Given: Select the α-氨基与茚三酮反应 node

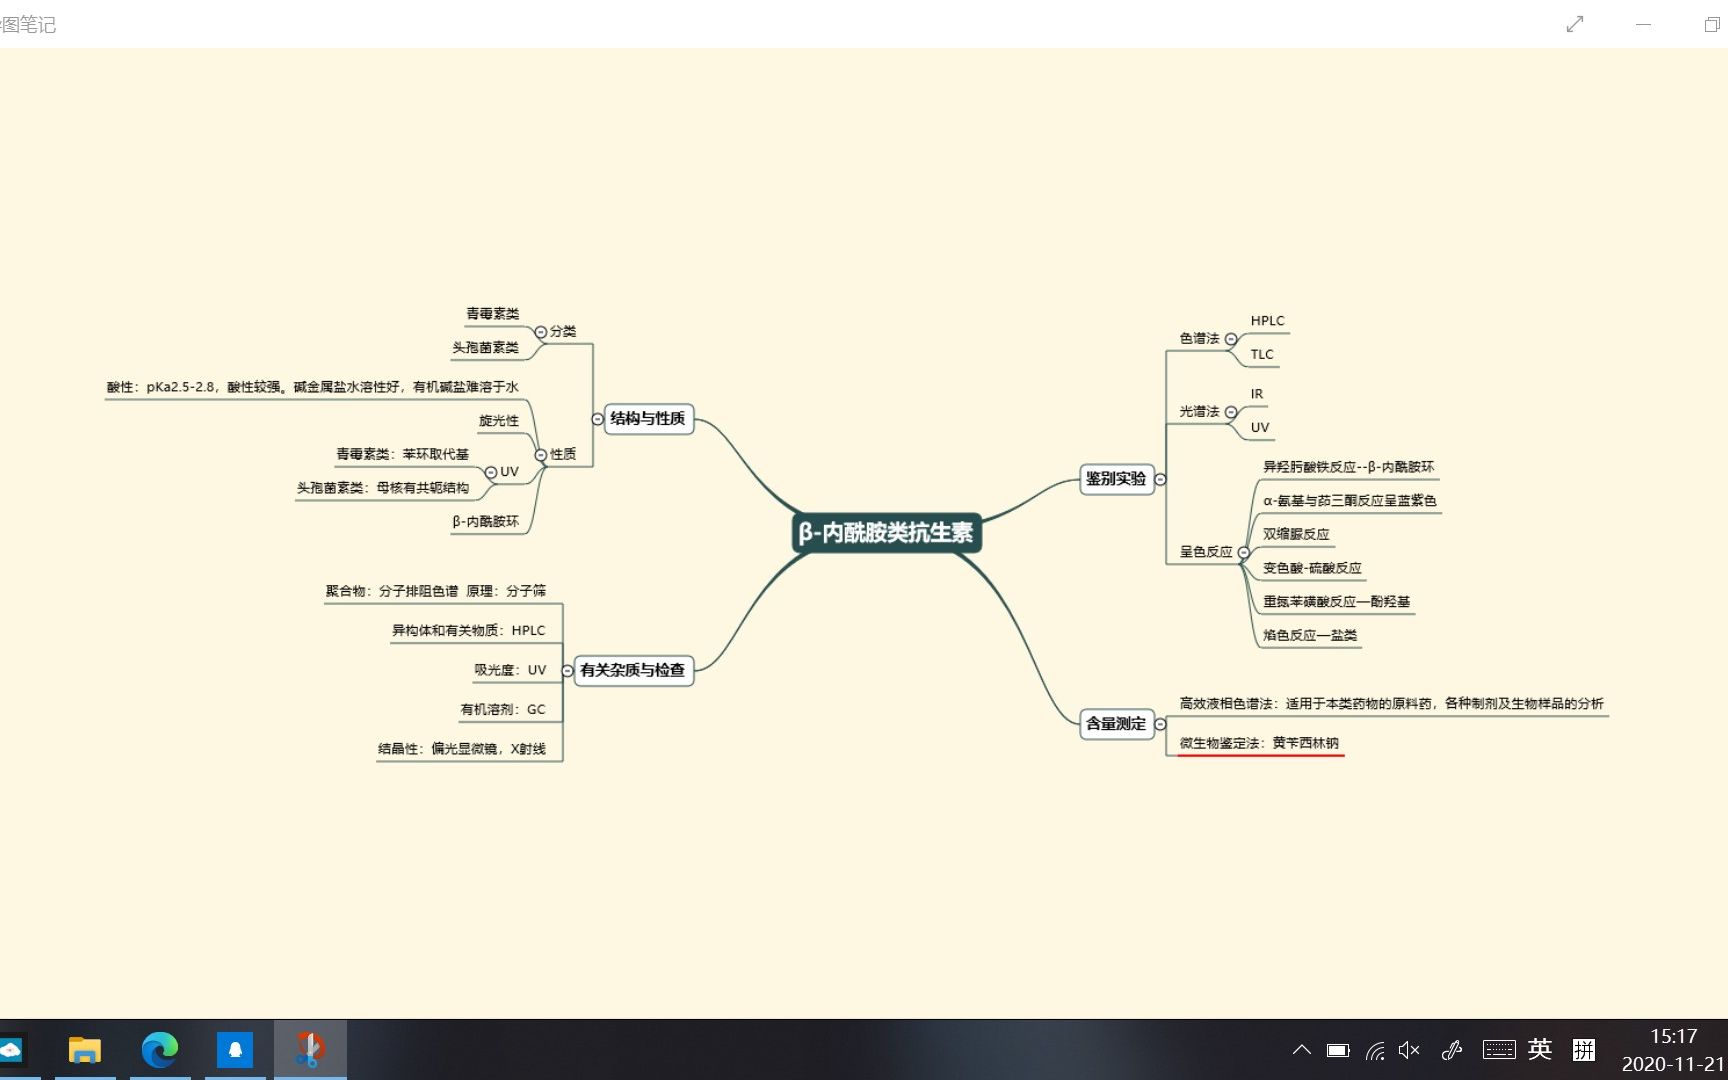Looking at the screenshot, I should (1350, 501).
